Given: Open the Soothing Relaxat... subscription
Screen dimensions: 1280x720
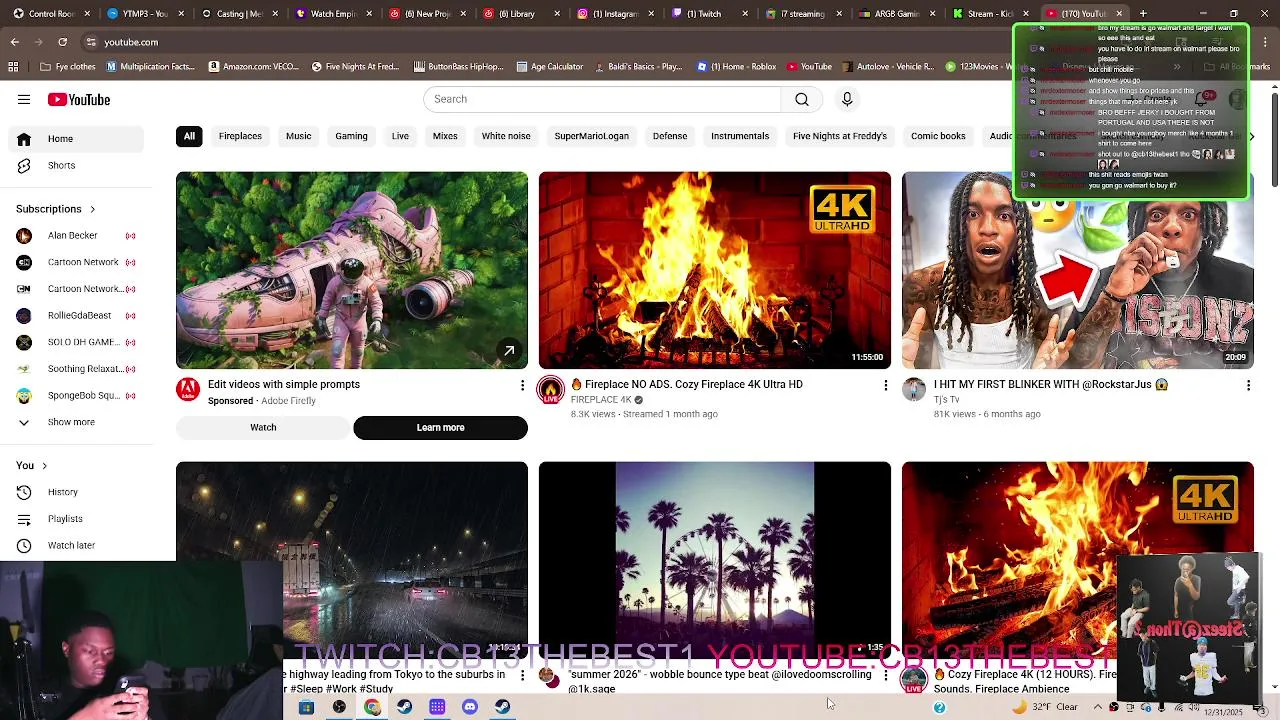Looking at the screenshot, I should (76, 369).
